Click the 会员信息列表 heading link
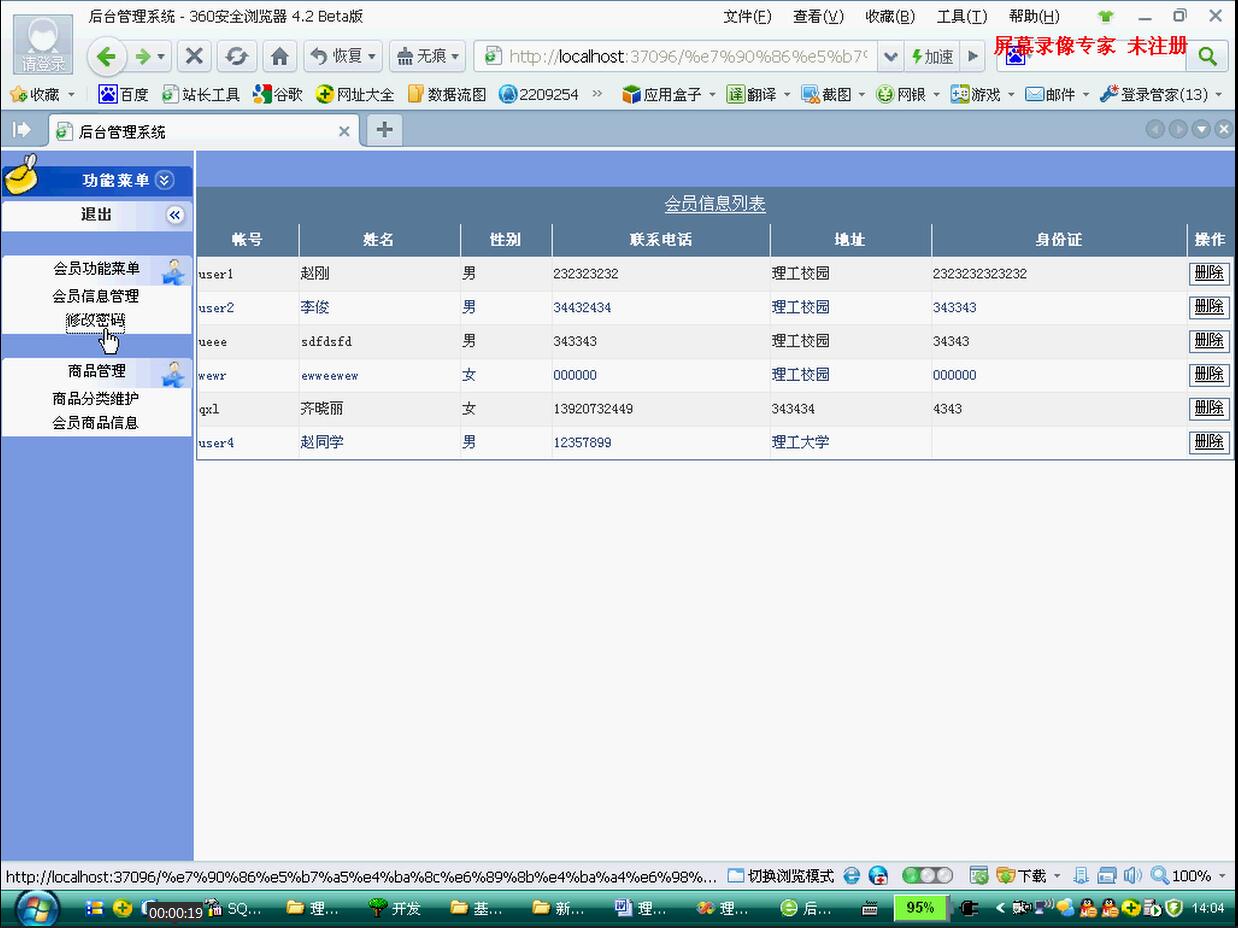1238x928 pixels. (715, 204)
